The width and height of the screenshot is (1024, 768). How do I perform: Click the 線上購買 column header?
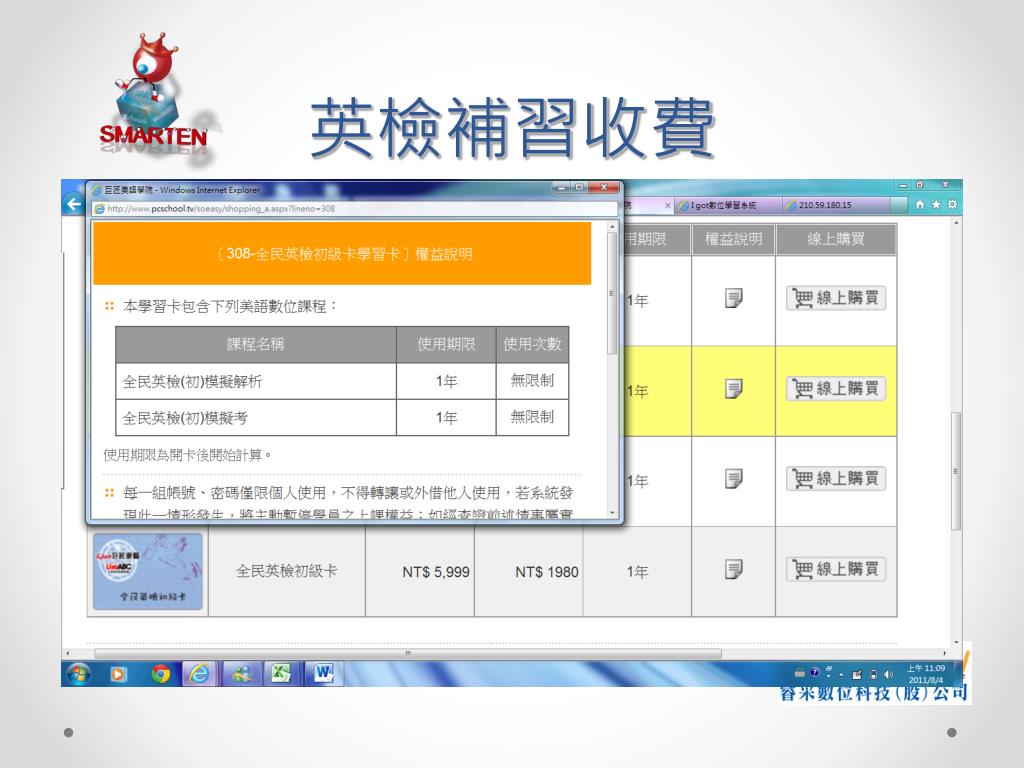pyautogui.click(x=836, y=239)
